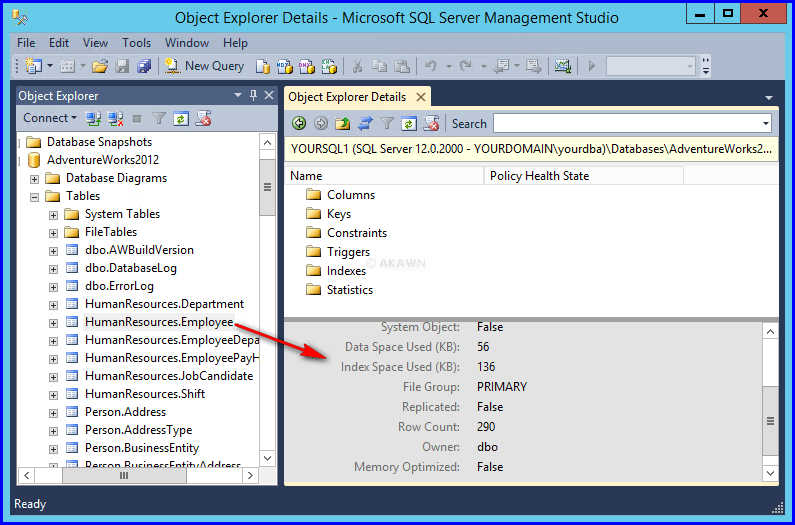Collapse the Tables node
The image size is (795, 525).
34,197
